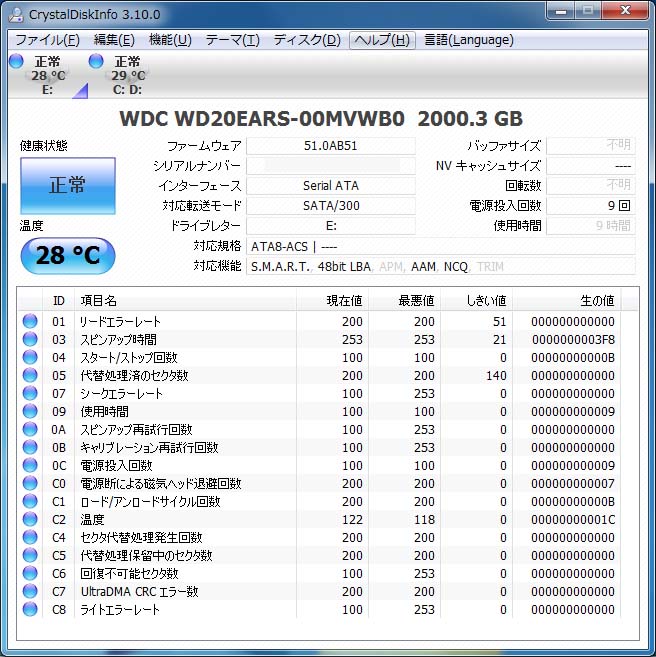The width and height of the screenshot is (656, 657).
Task: Click the 項目名 column header
Action: [x=185, y=300]
